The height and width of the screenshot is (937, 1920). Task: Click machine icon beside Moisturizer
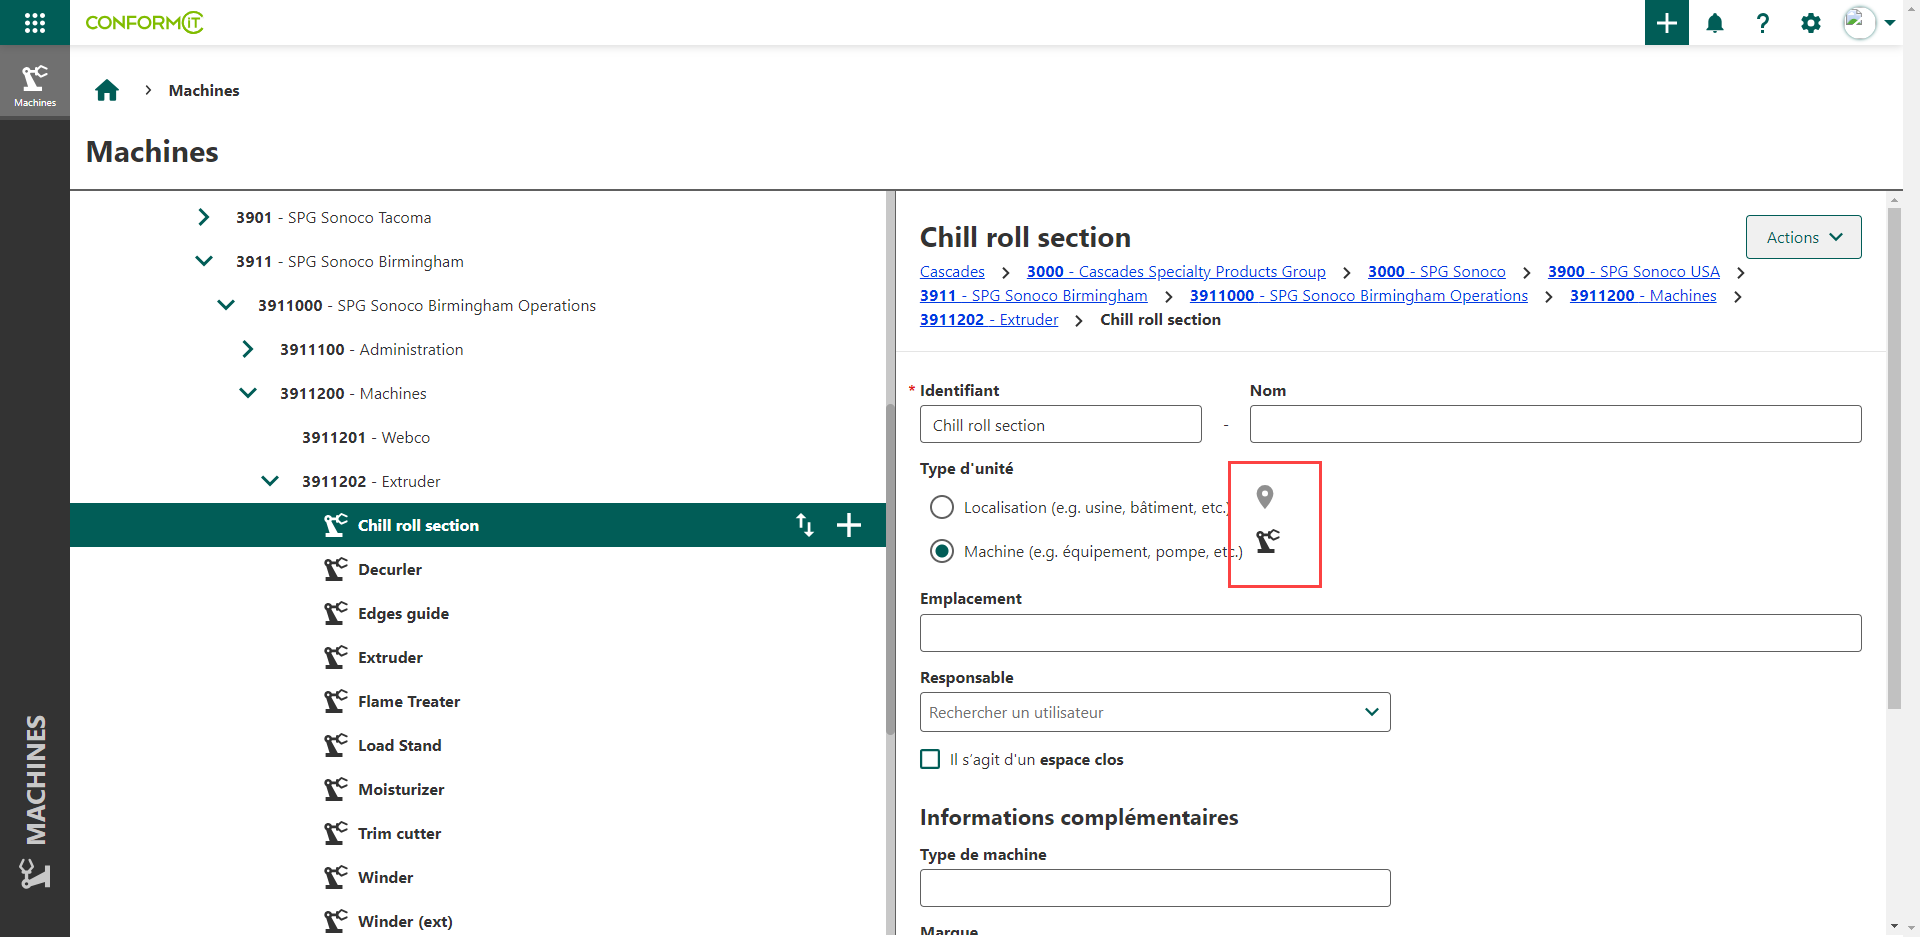click(336, 789)
